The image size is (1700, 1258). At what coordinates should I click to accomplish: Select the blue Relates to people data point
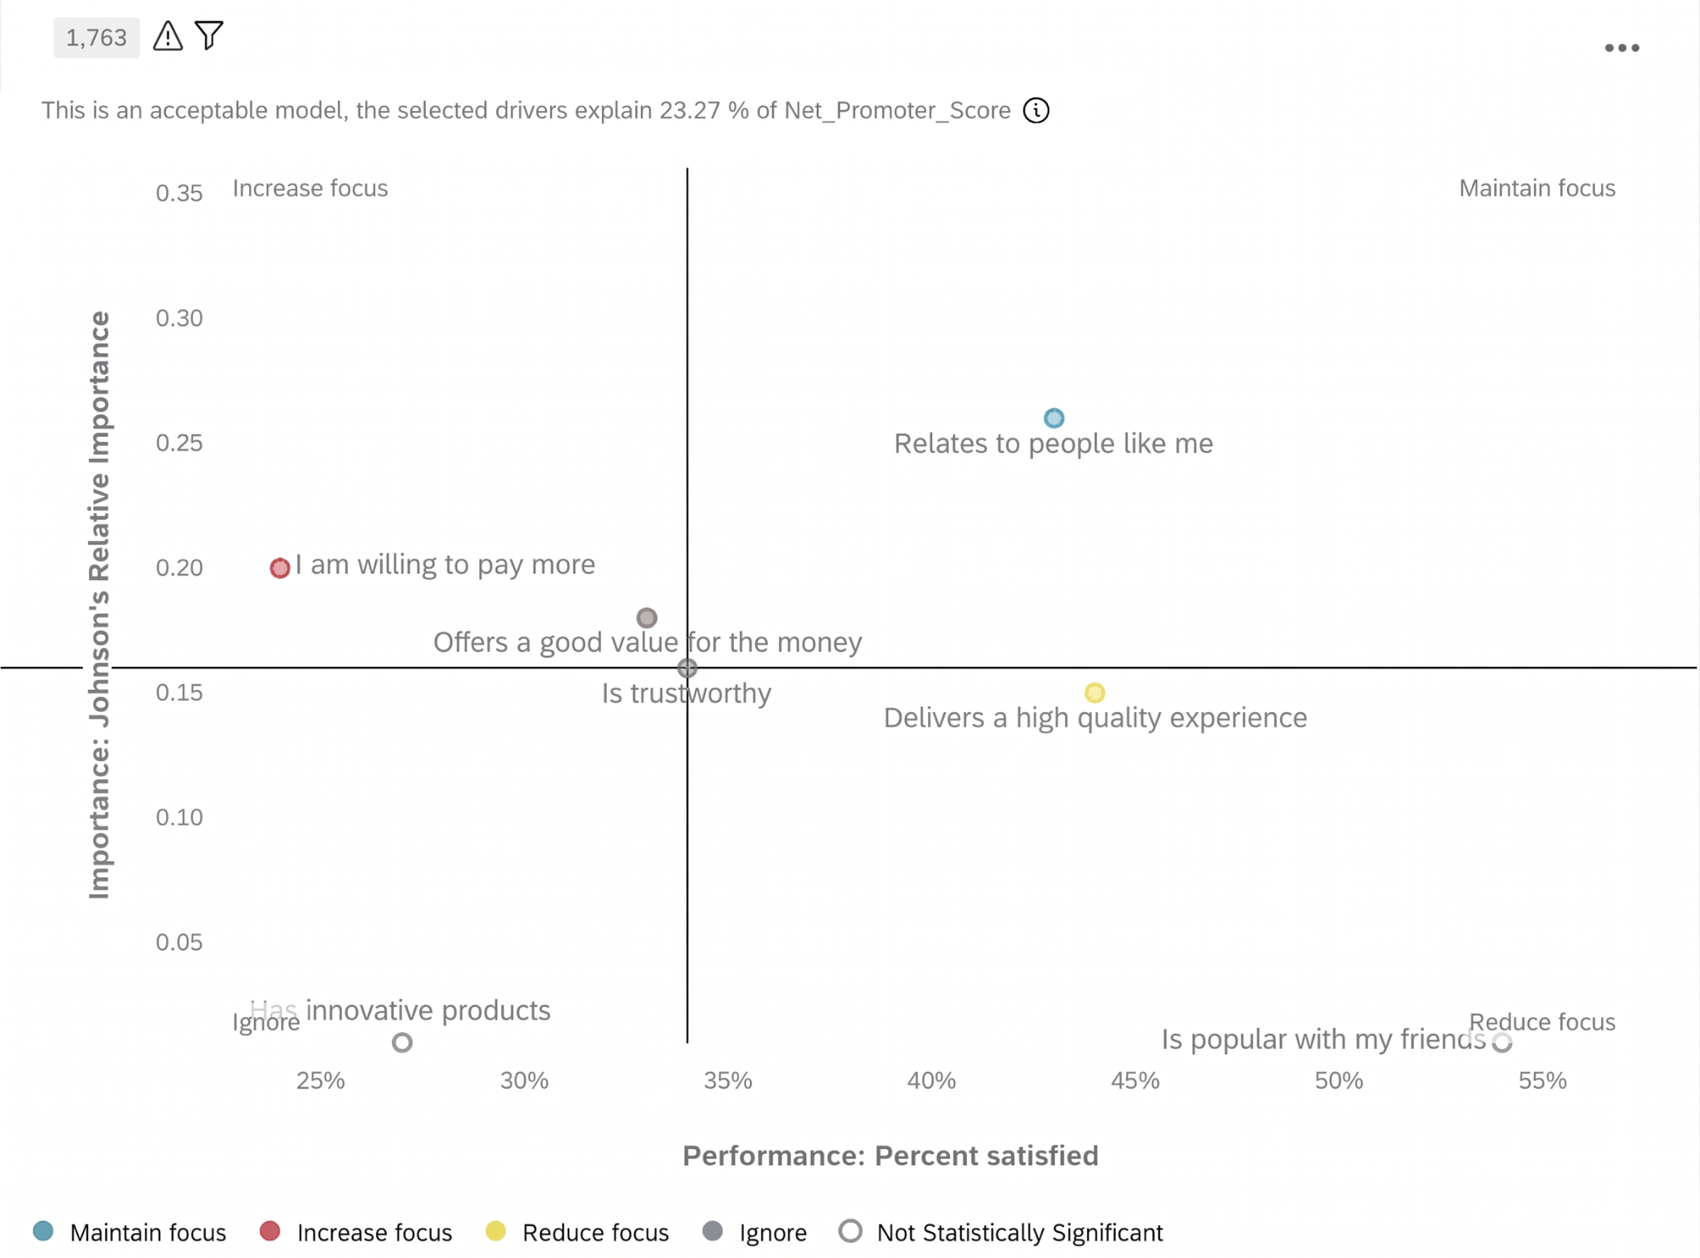[x=1054, y=418]
